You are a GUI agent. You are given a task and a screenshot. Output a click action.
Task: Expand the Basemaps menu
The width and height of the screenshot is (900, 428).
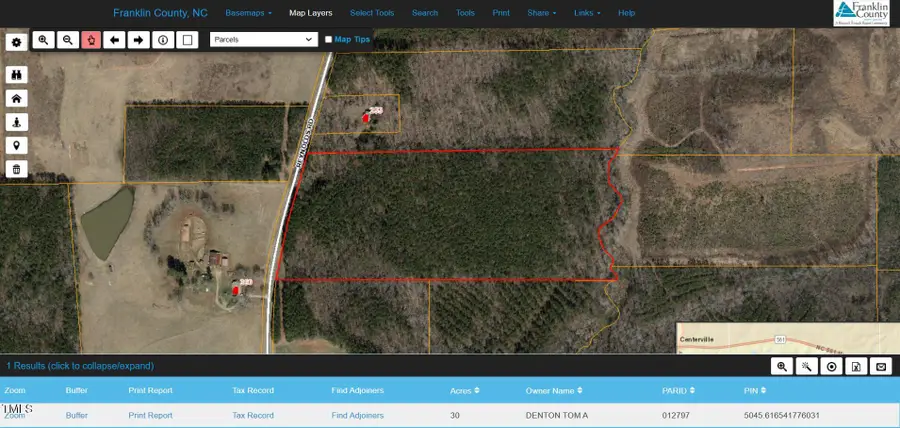[249, 13]
